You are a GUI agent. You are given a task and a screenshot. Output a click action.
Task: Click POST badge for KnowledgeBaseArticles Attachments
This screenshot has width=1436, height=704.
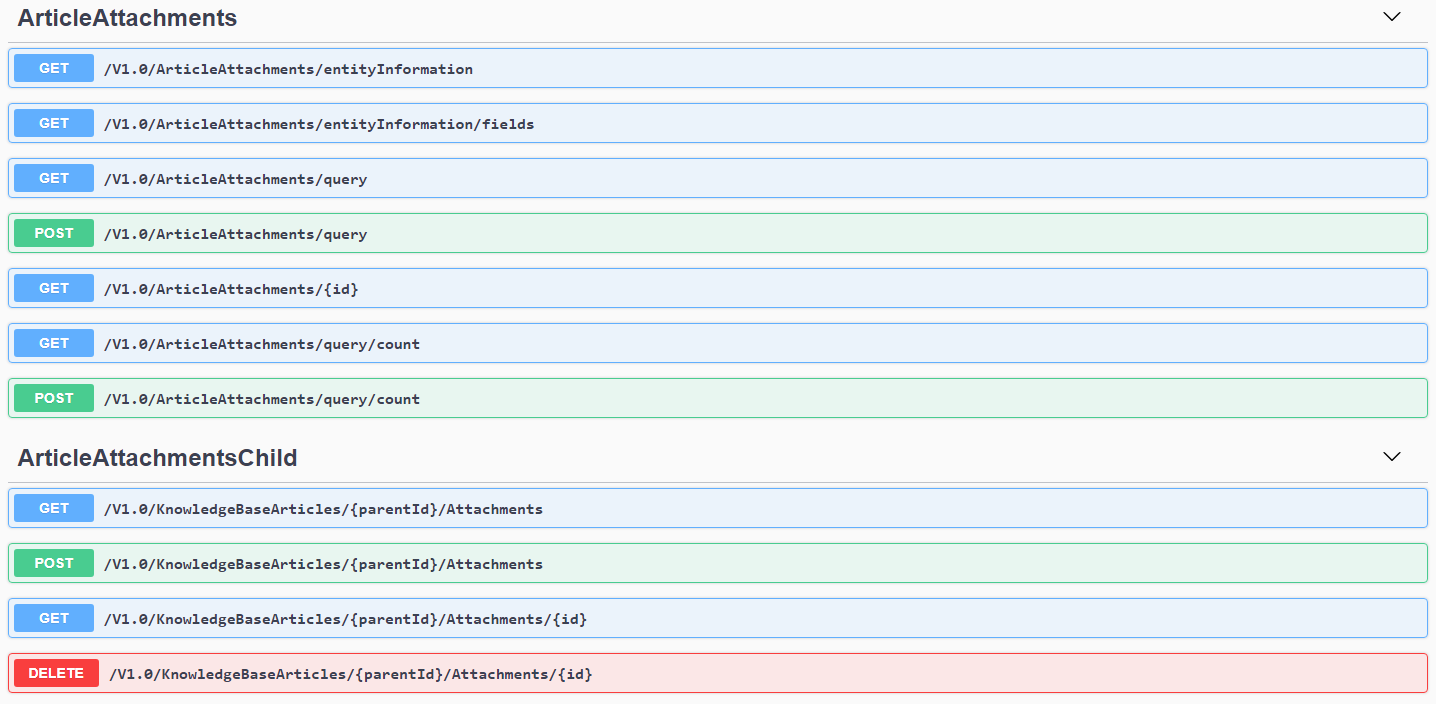click(54, 564)
